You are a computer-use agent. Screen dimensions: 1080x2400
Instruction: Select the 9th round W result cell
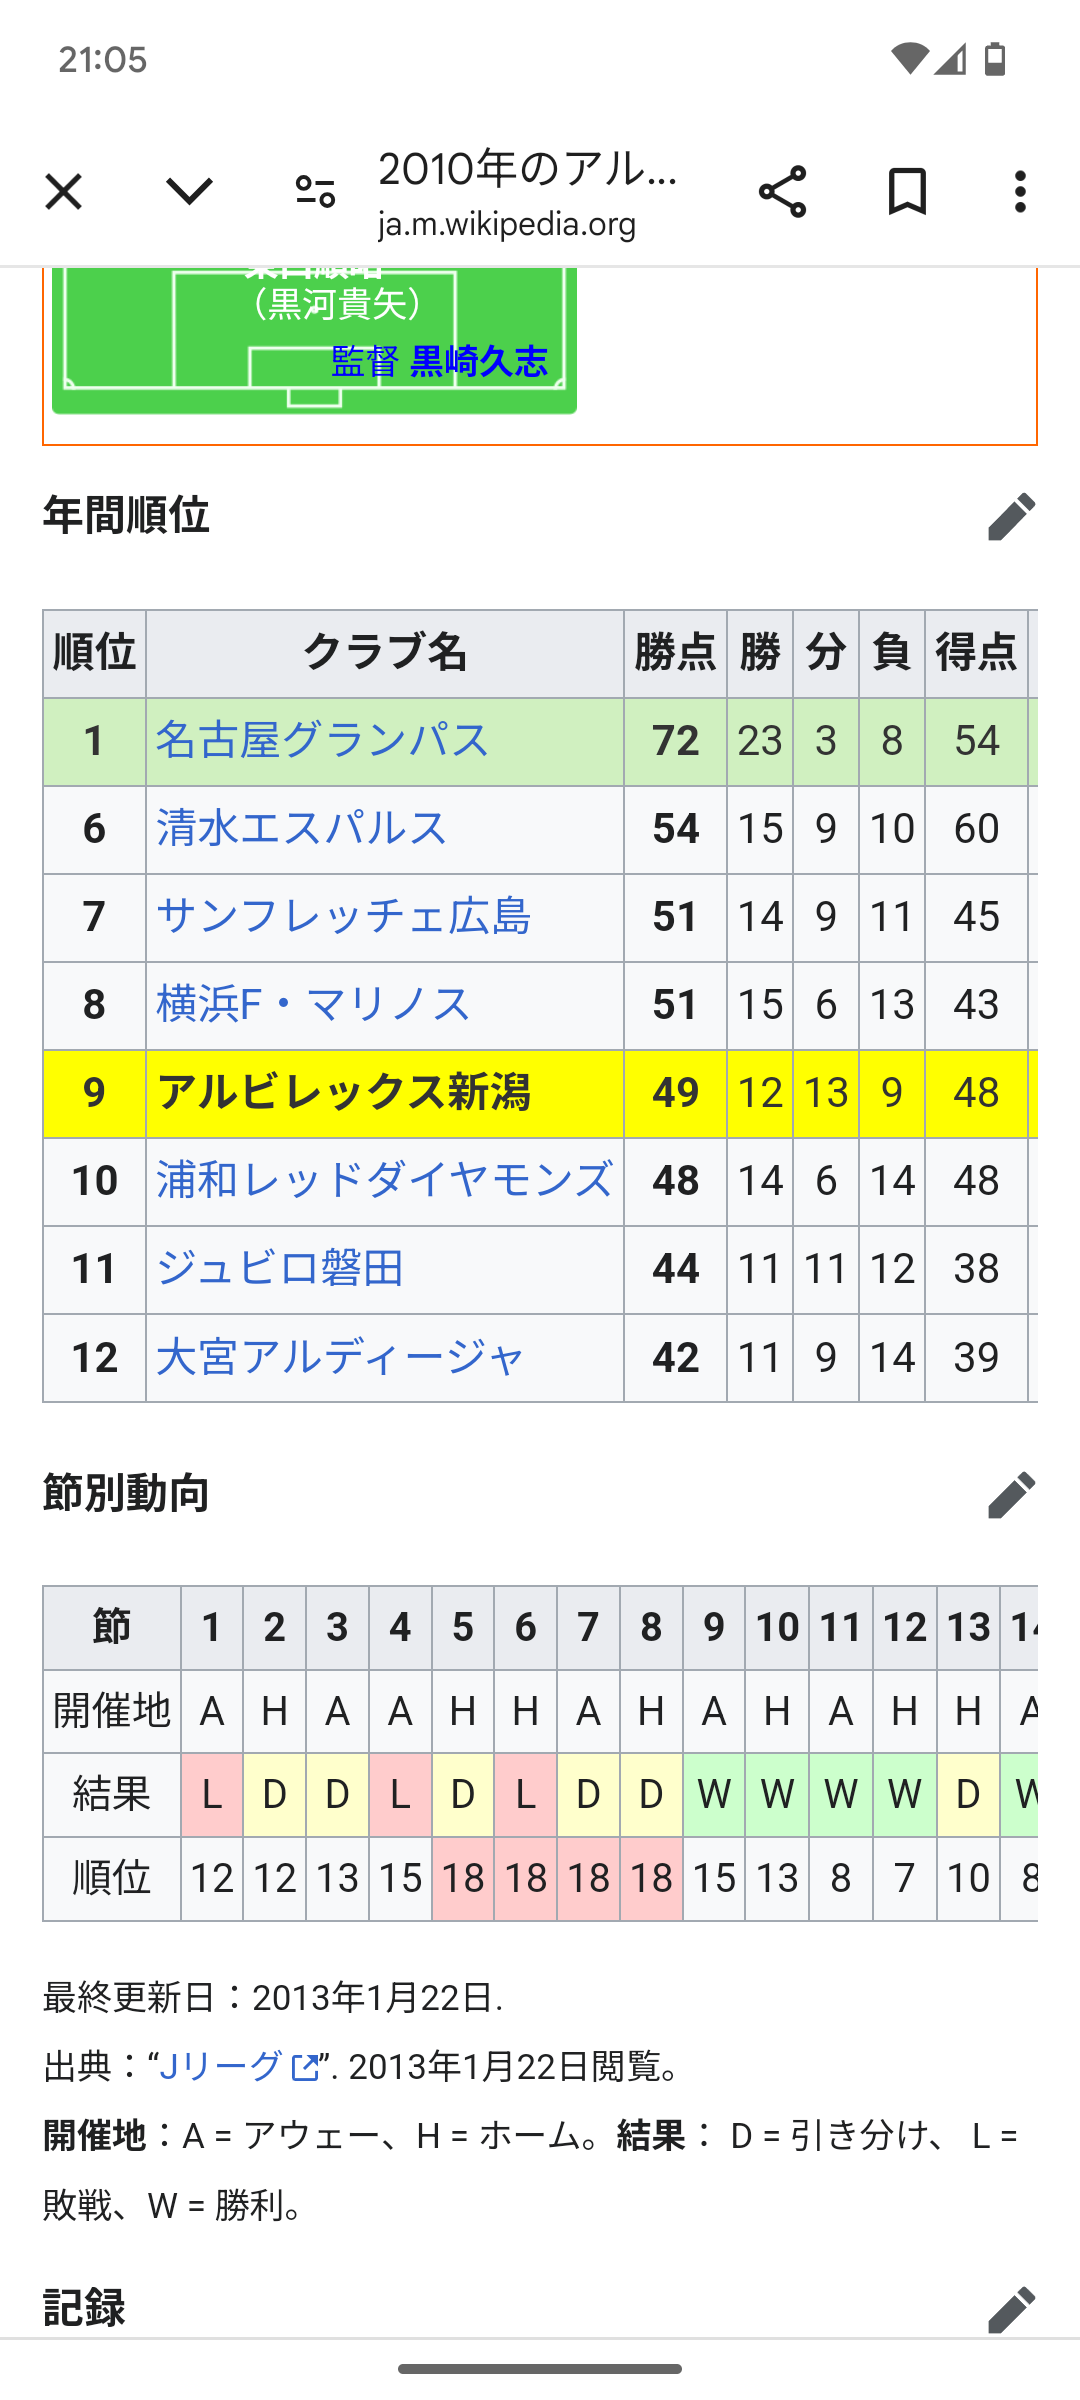[x=714, y=1795]
